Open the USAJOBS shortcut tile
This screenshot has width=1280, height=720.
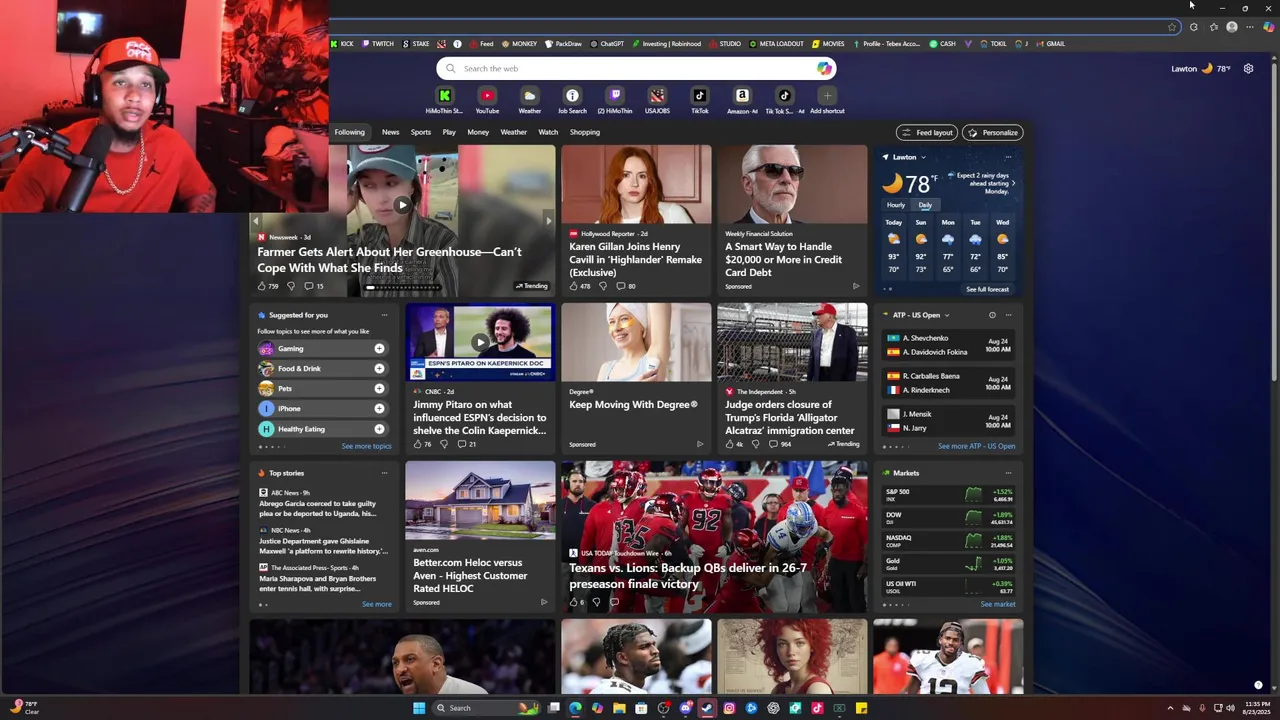point(657,100)
